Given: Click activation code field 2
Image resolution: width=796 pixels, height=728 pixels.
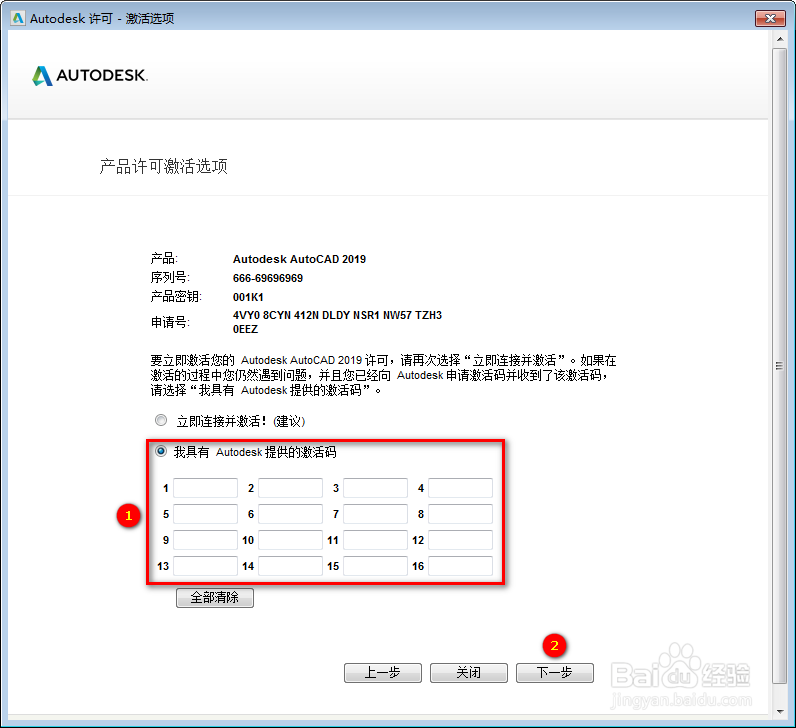Looking at the screenshot, I should point(290,488).
